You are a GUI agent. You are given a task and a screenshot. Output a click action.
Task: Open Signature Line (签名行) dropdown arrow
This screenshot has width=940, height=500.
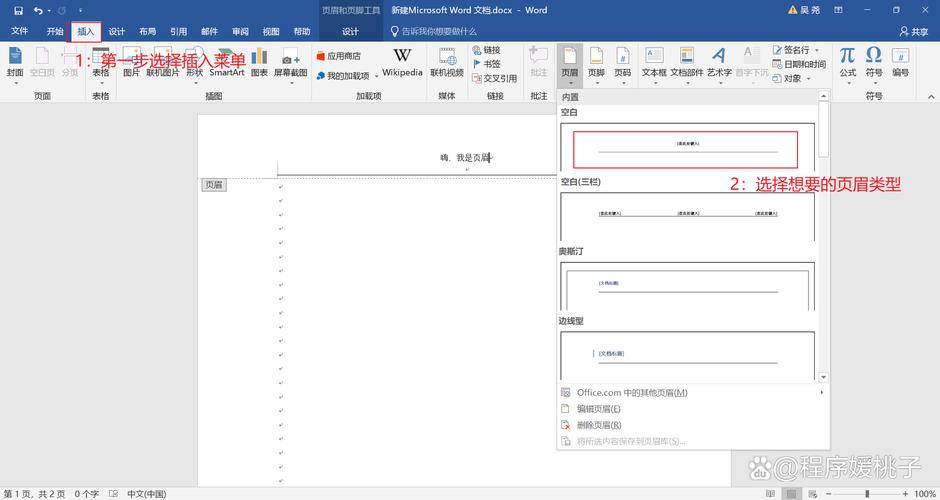(x=817, y=50)
